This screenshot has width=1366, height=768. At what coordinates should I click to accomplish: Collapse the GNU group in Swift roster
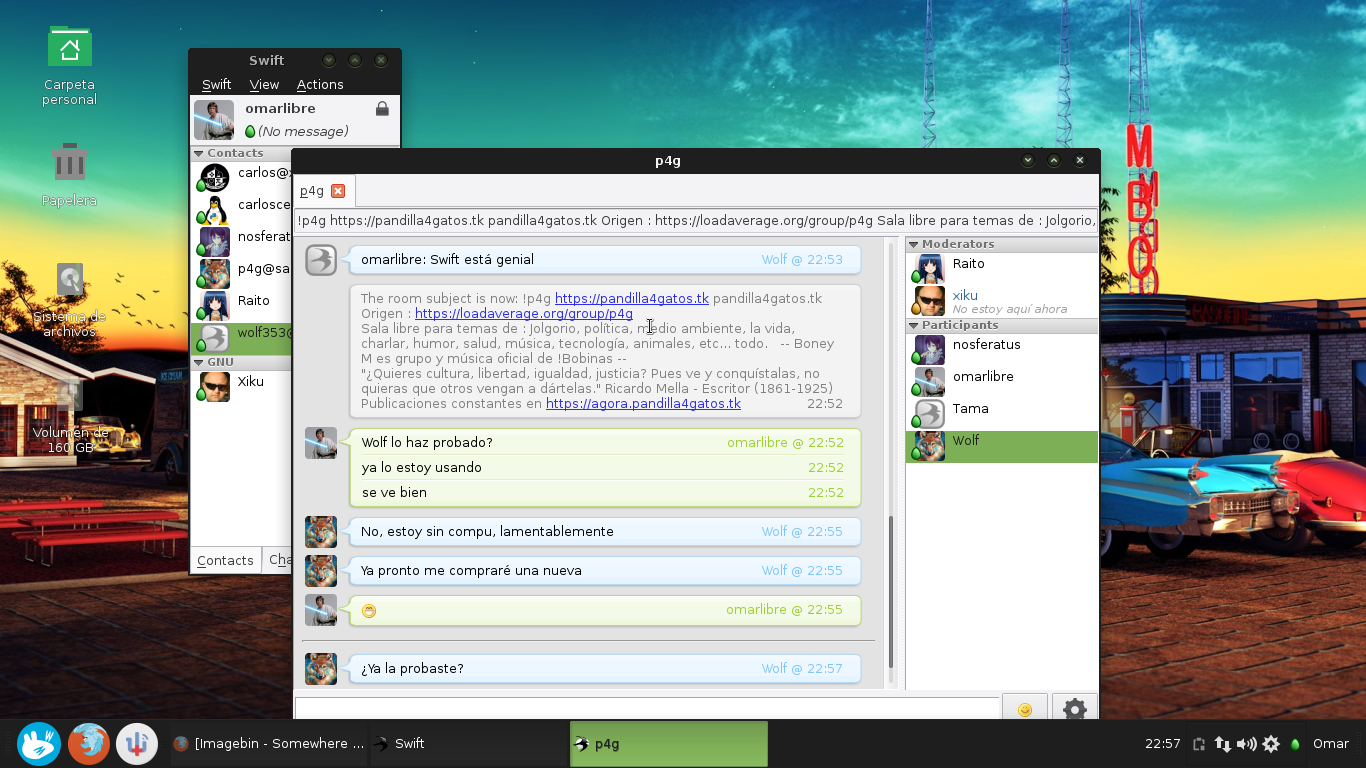coord(198,362)
